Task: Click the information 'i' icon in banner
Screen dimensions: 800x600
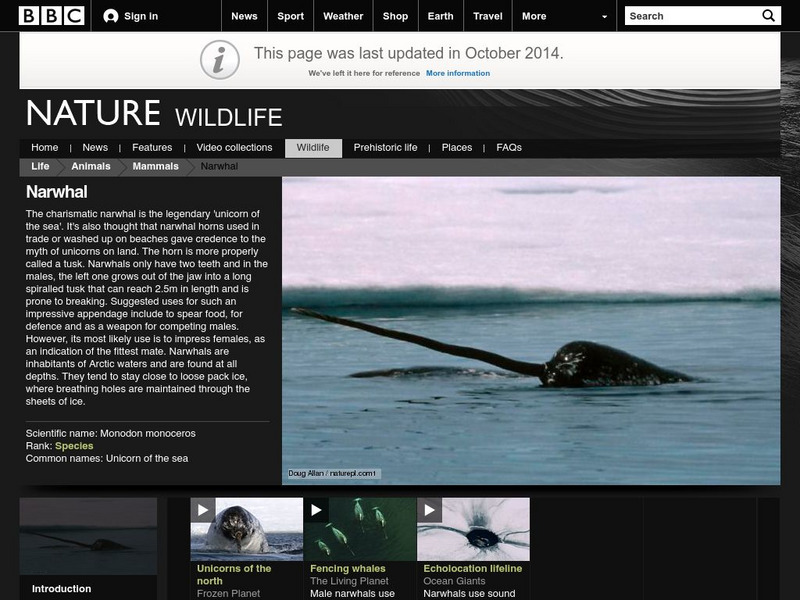Action: pyautogui.click(x=220, y=60)
